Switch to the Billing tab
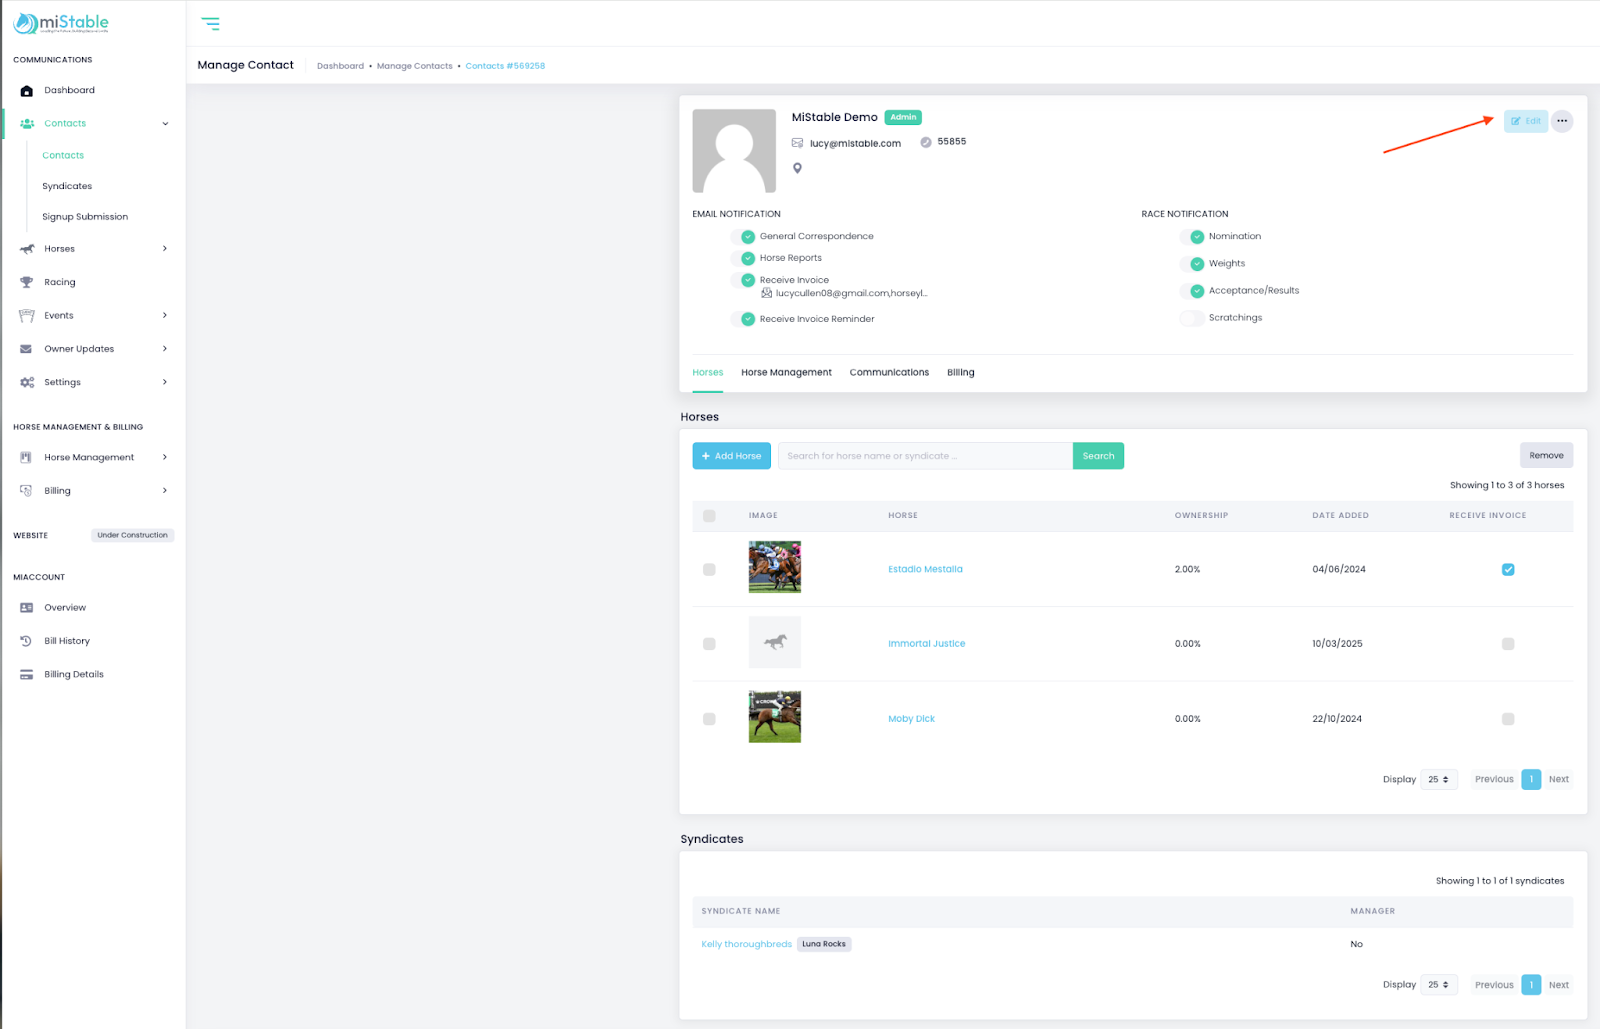The height and width of the screenshot is (1029, 1600). coord(960,373)
